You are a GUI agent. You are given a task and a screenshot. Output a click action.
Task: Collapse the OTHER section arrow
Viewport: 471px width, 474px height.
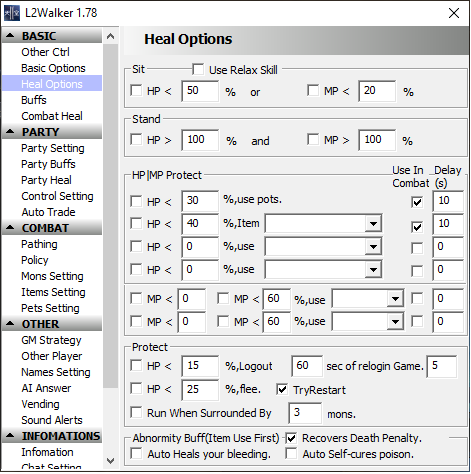tap(10, 324)
